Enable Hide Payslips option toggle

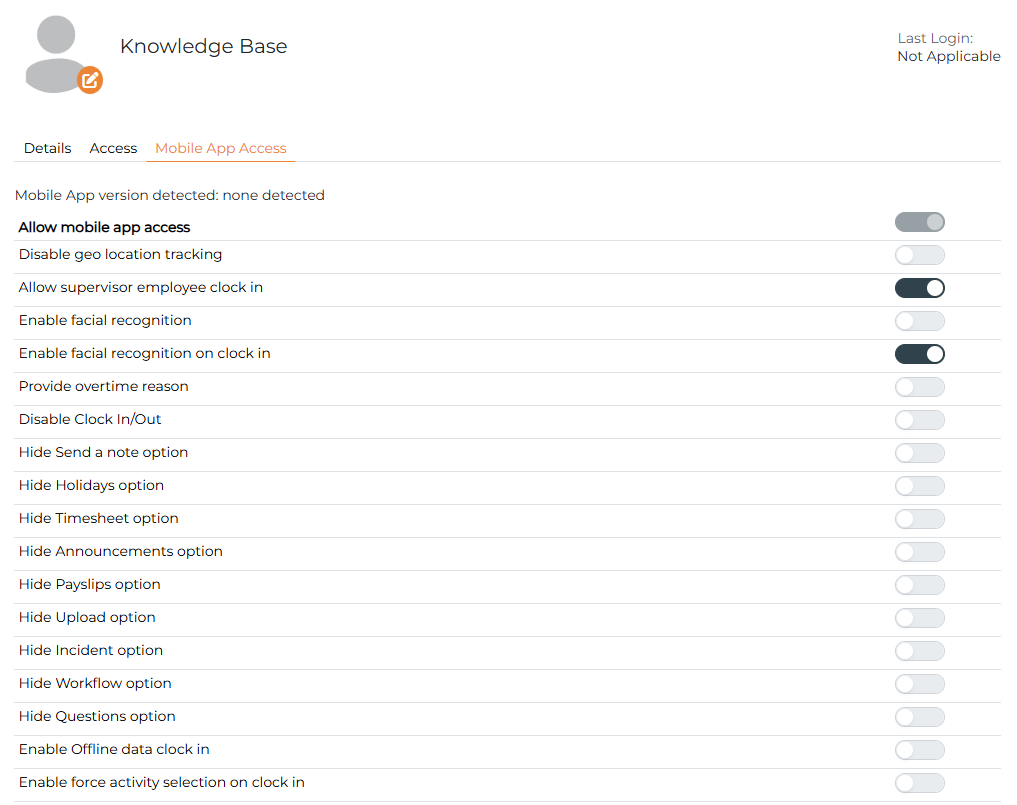pyautogui.click(x=920, y=585)
